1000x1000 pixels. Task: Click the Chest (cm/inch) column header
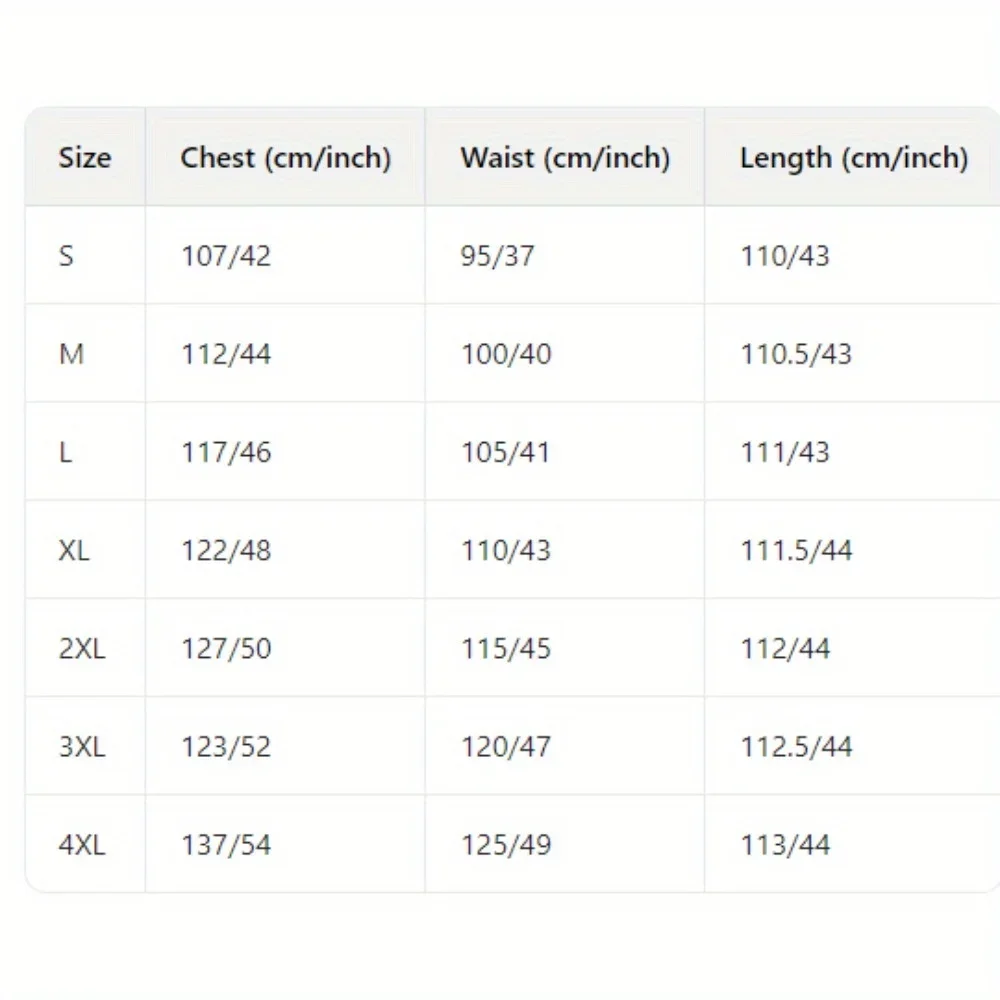(x=285, y=158)
